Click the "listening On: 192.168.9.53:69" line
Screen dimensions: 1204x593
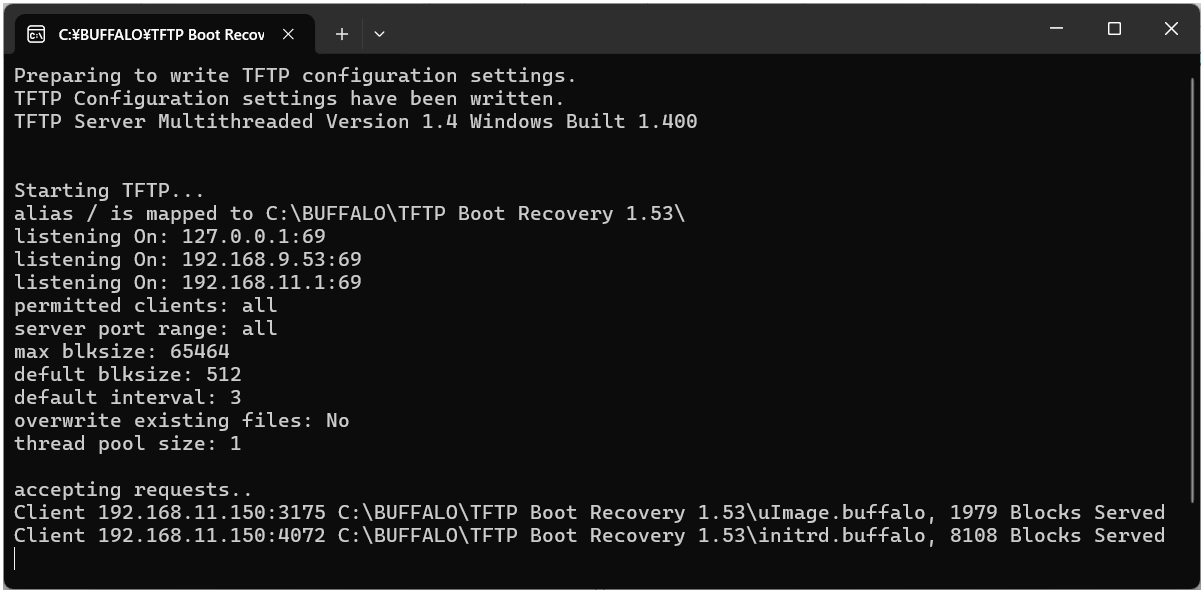[x=187, y=259]
